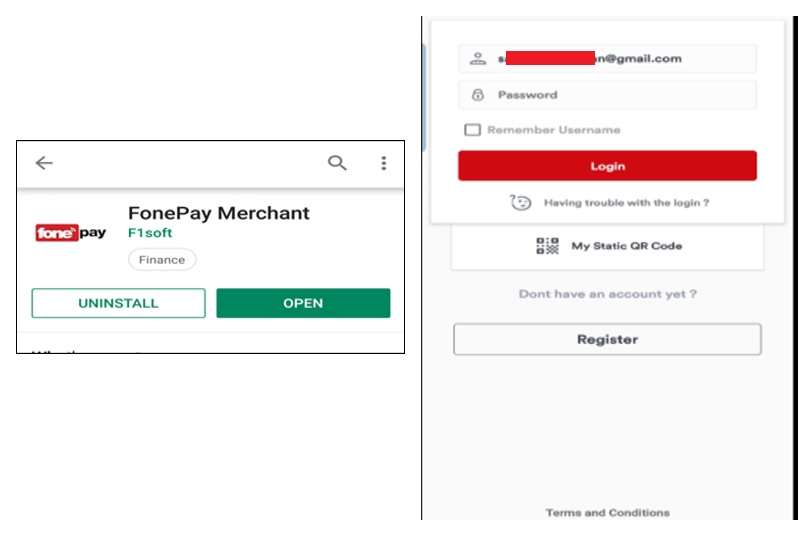The height and width of the screenshot is (535, 811).
Task: Tap the FonePay app logo
Action: tap(71, 233)
